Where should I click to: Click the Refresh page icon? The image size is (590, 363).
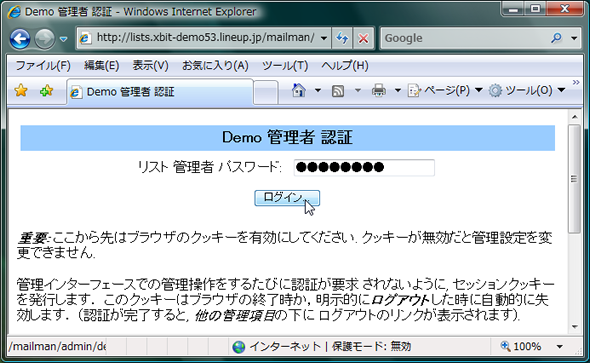[x=342, y=38]
